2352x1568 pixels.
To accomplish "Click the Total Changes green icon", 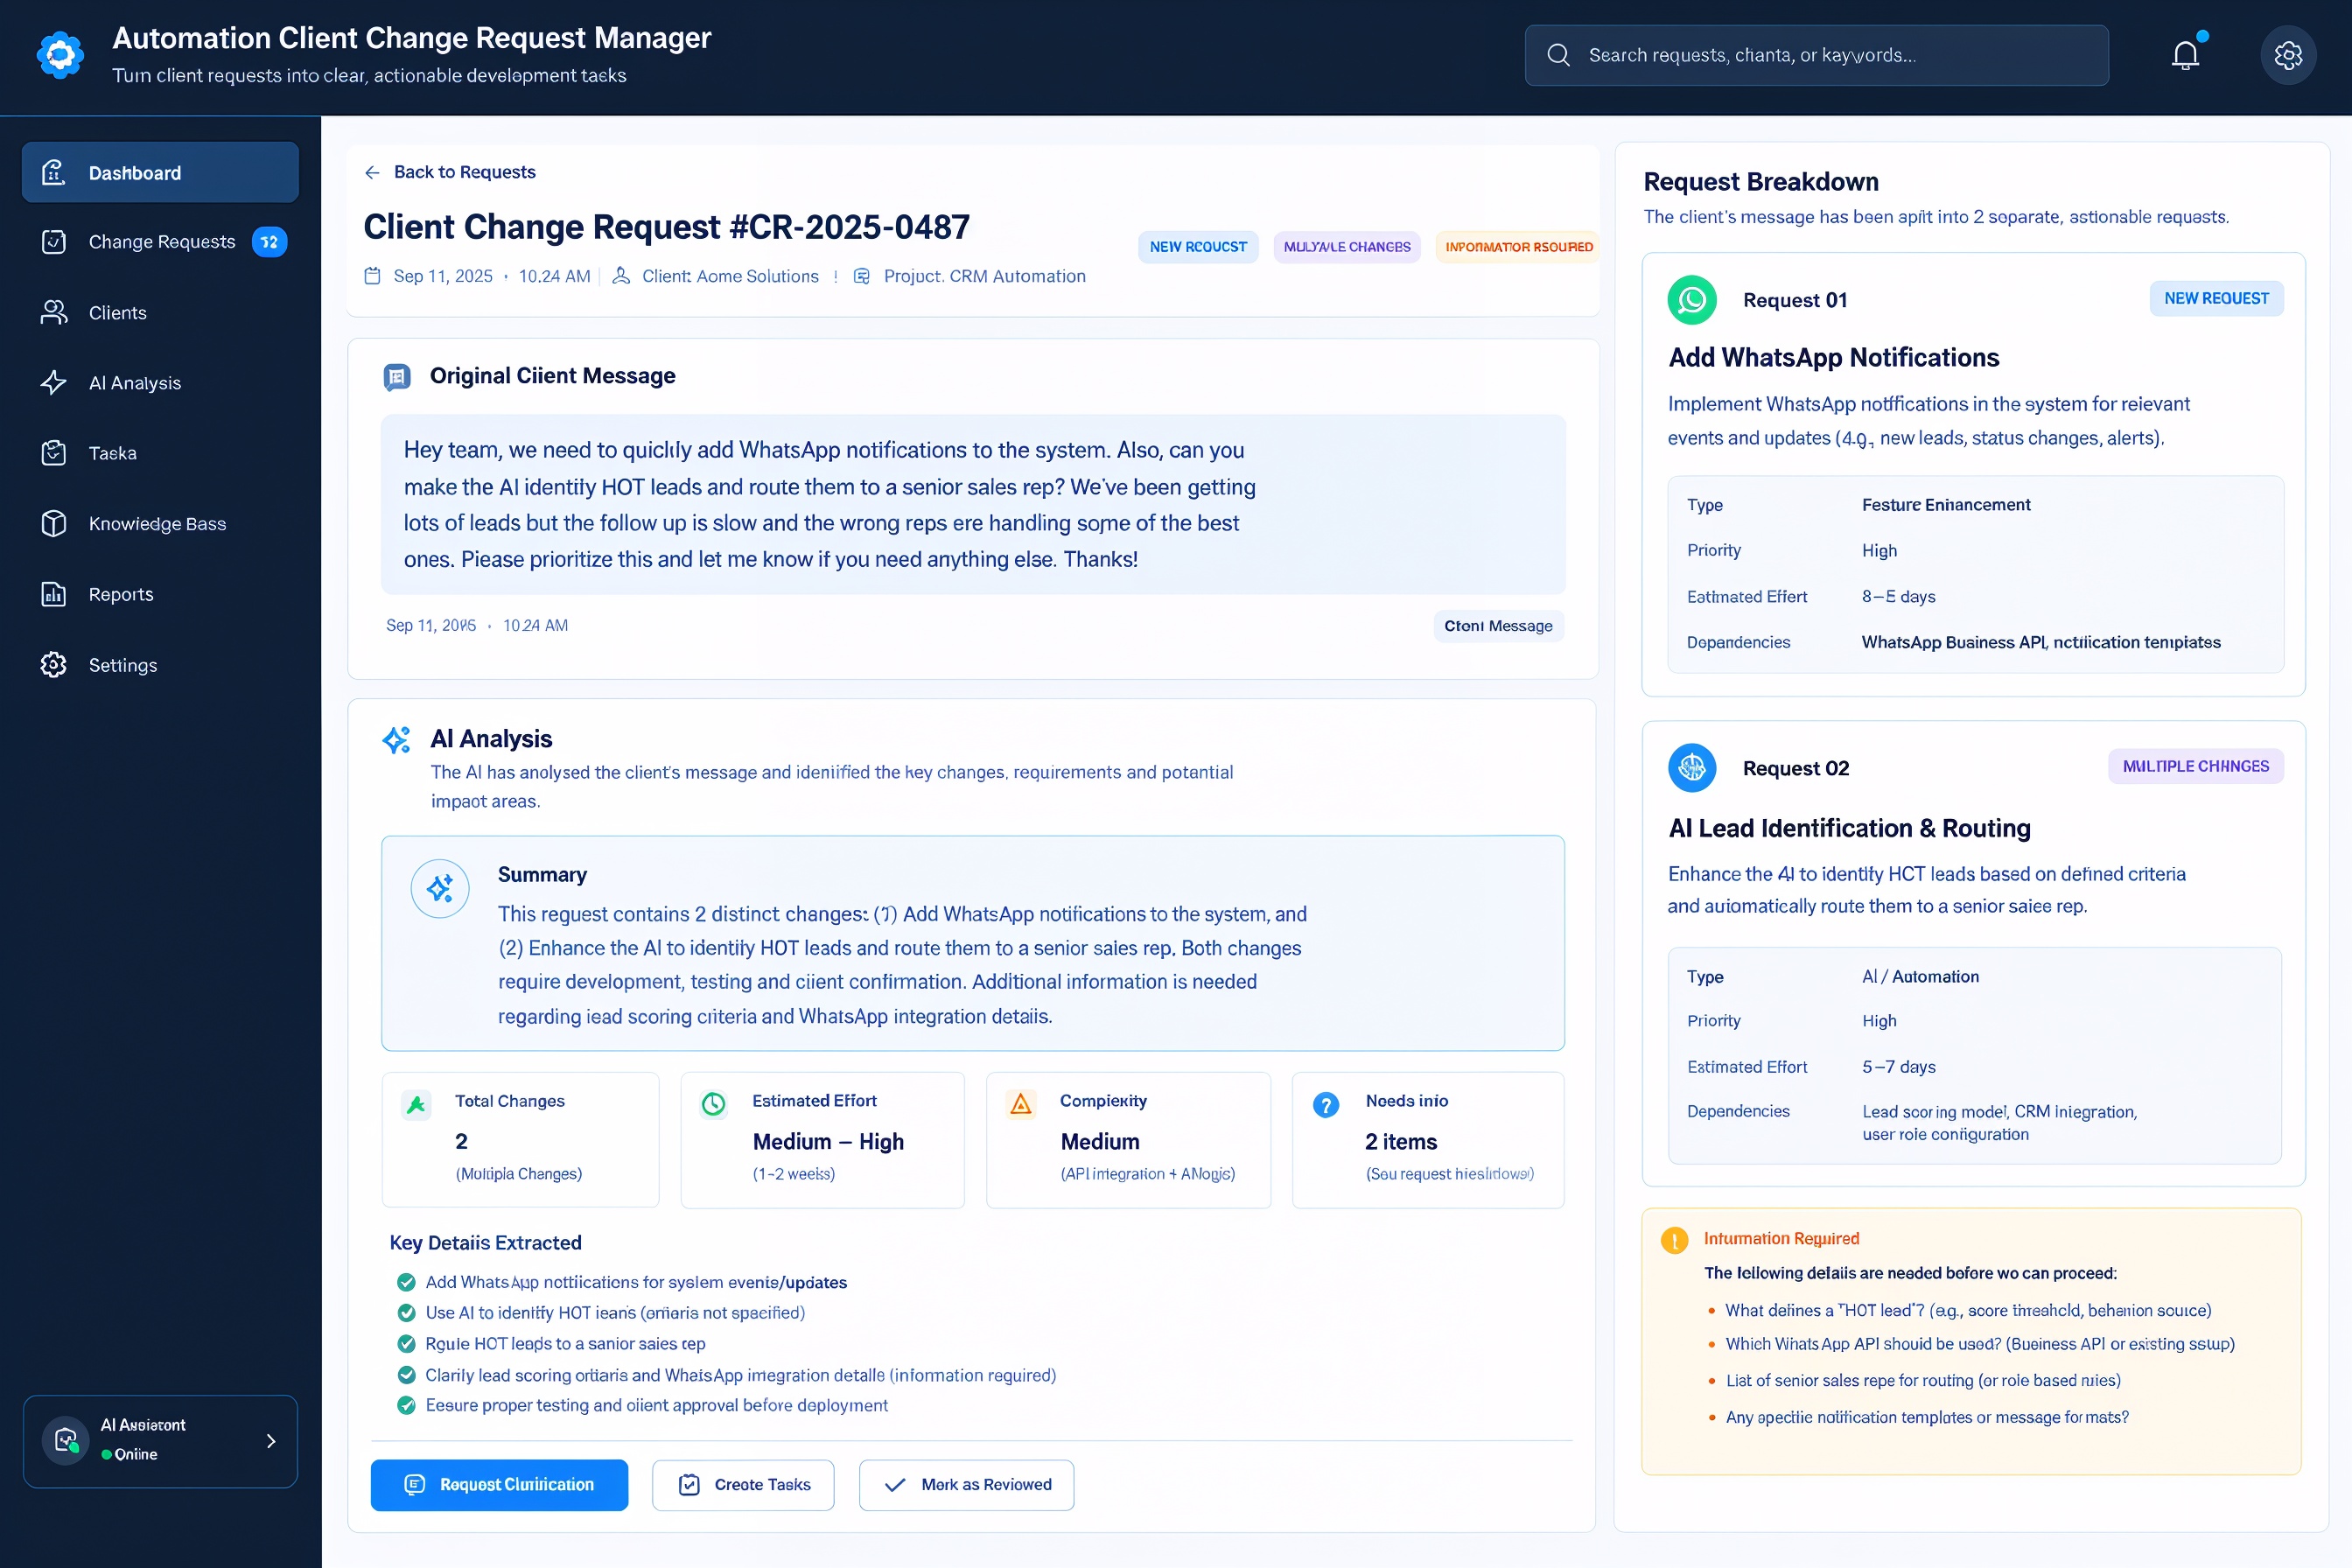I will [x=416, y=1104].
